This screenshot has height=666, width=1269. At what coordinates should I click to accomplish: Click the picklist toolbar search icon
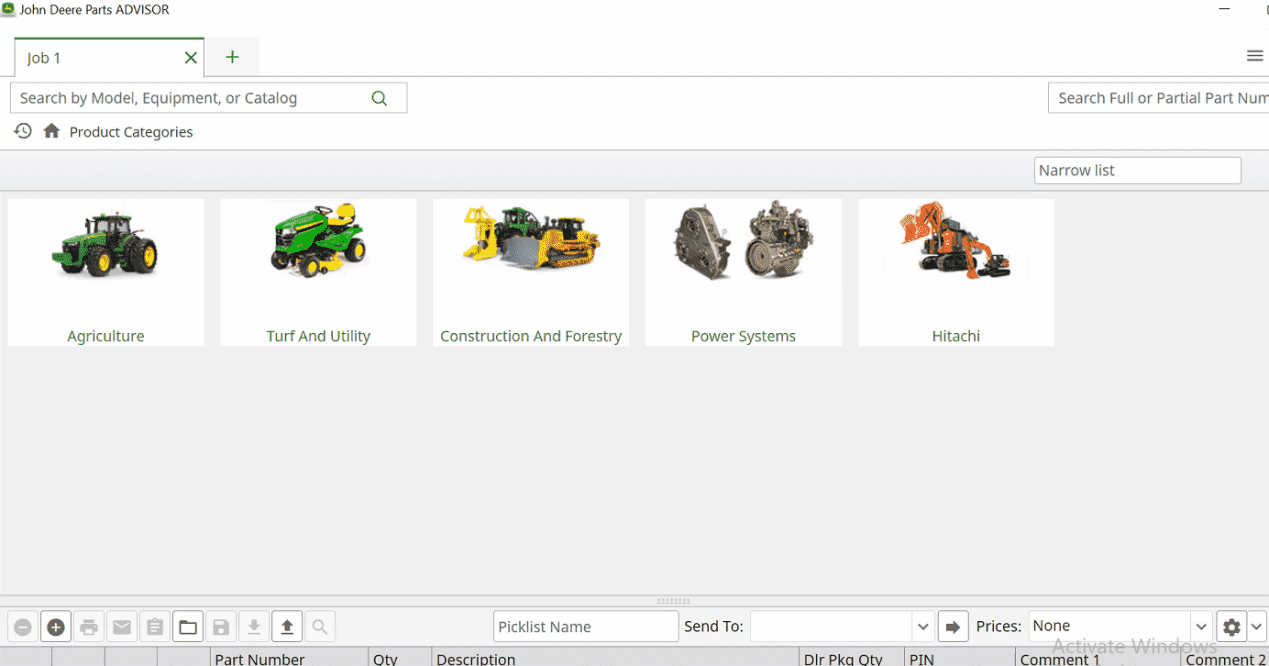(320, 627)
